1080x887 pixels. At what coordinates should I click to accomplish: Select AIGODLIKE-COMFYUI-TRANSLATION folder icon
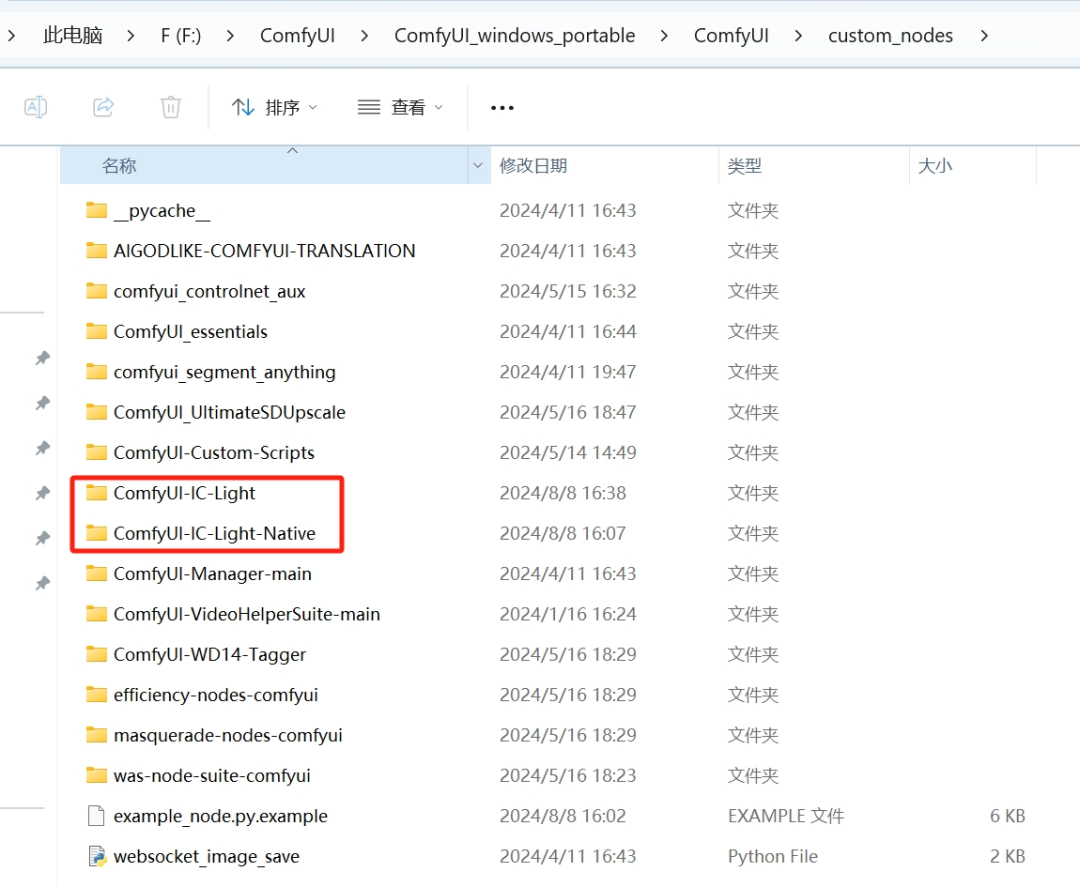tap(96, 250)
